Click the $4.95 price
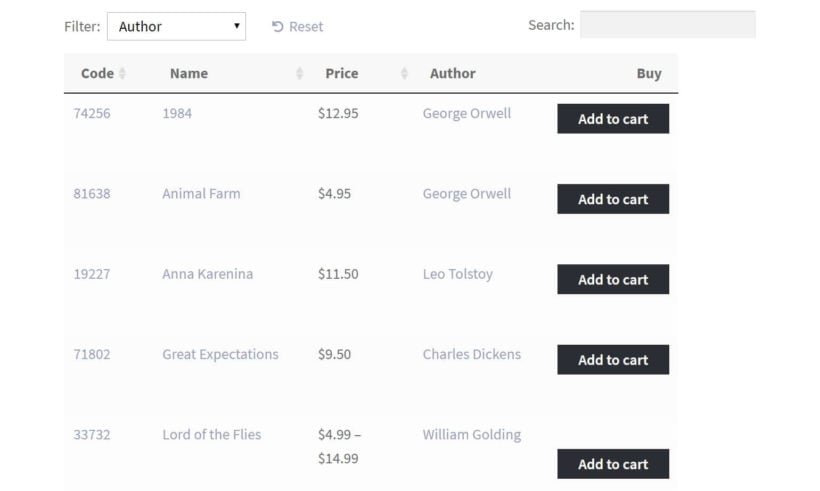The width and height of the screenshot is (820, 491). [334, 193]
